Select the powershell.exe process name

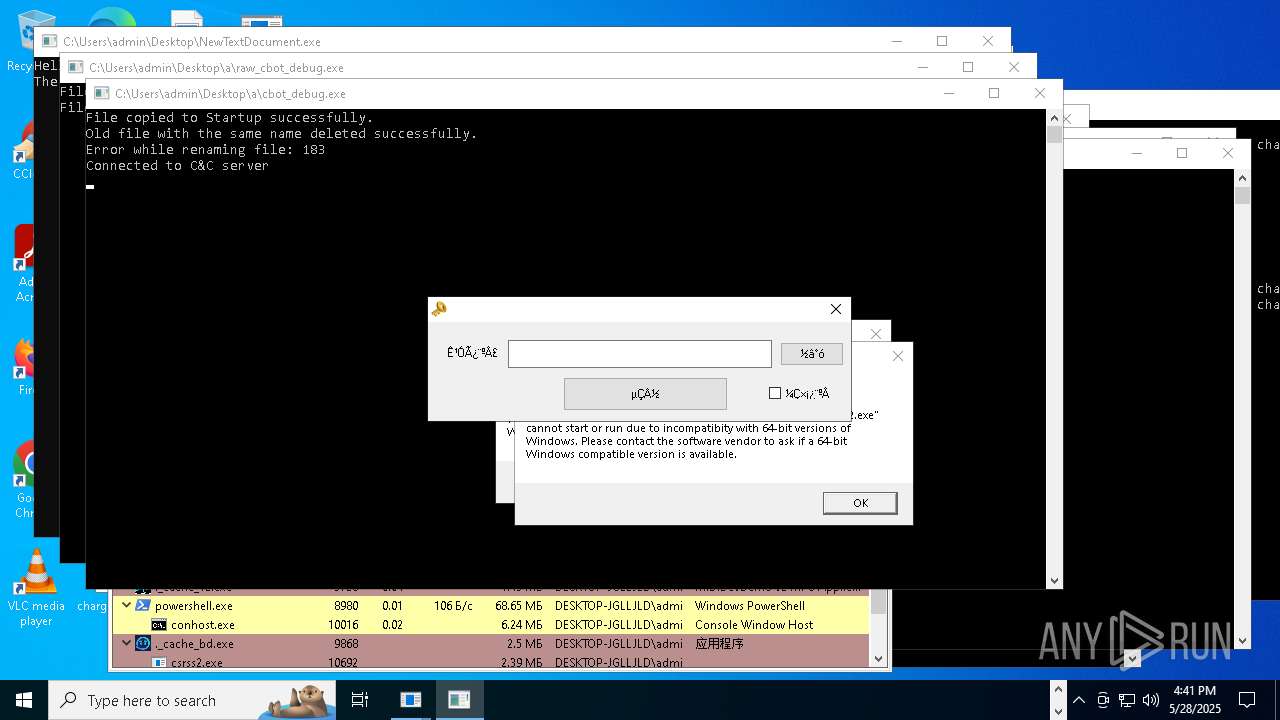[x=193, y=605]
